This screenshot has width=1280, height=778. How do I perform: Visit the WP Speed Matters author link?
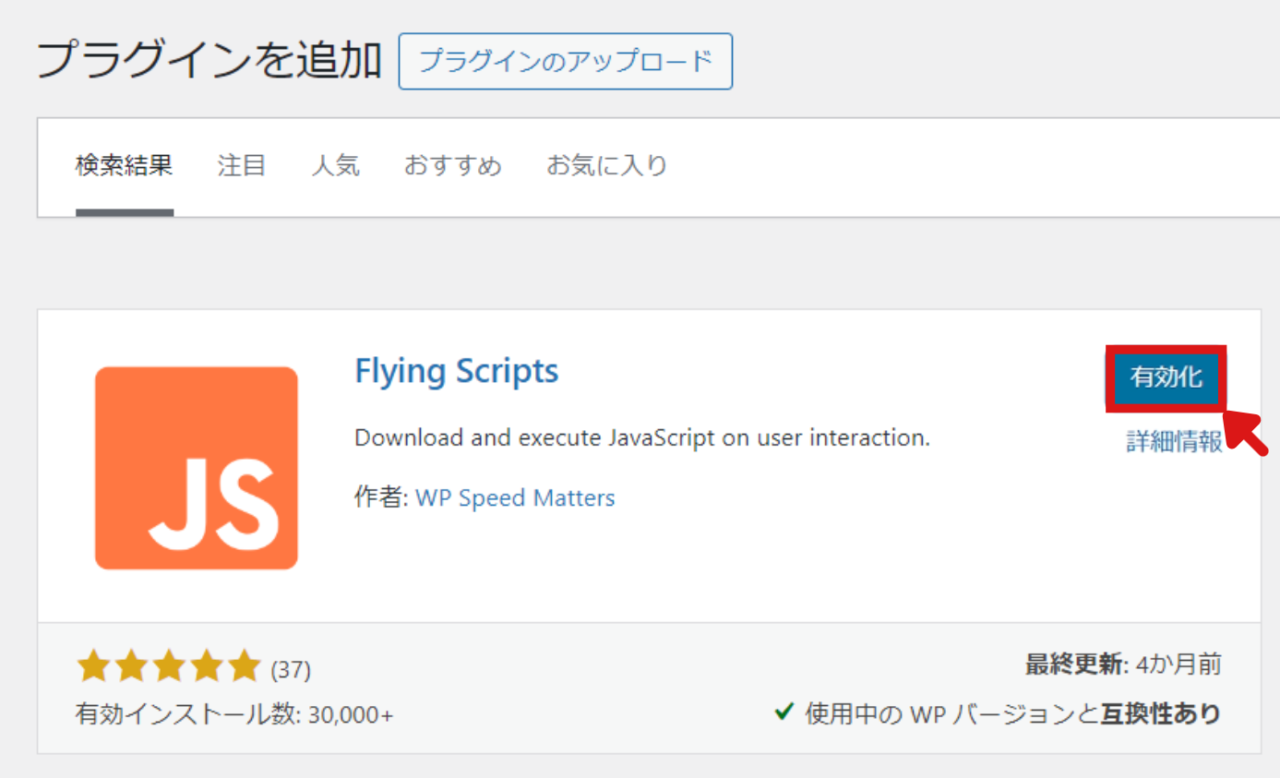[515, 497]
